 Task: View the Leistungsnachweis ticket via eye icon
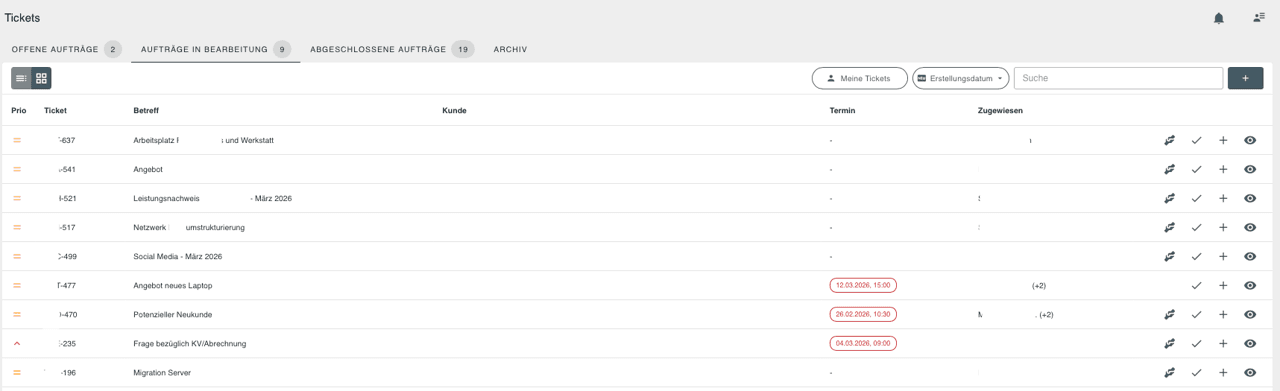point(1250,199)
